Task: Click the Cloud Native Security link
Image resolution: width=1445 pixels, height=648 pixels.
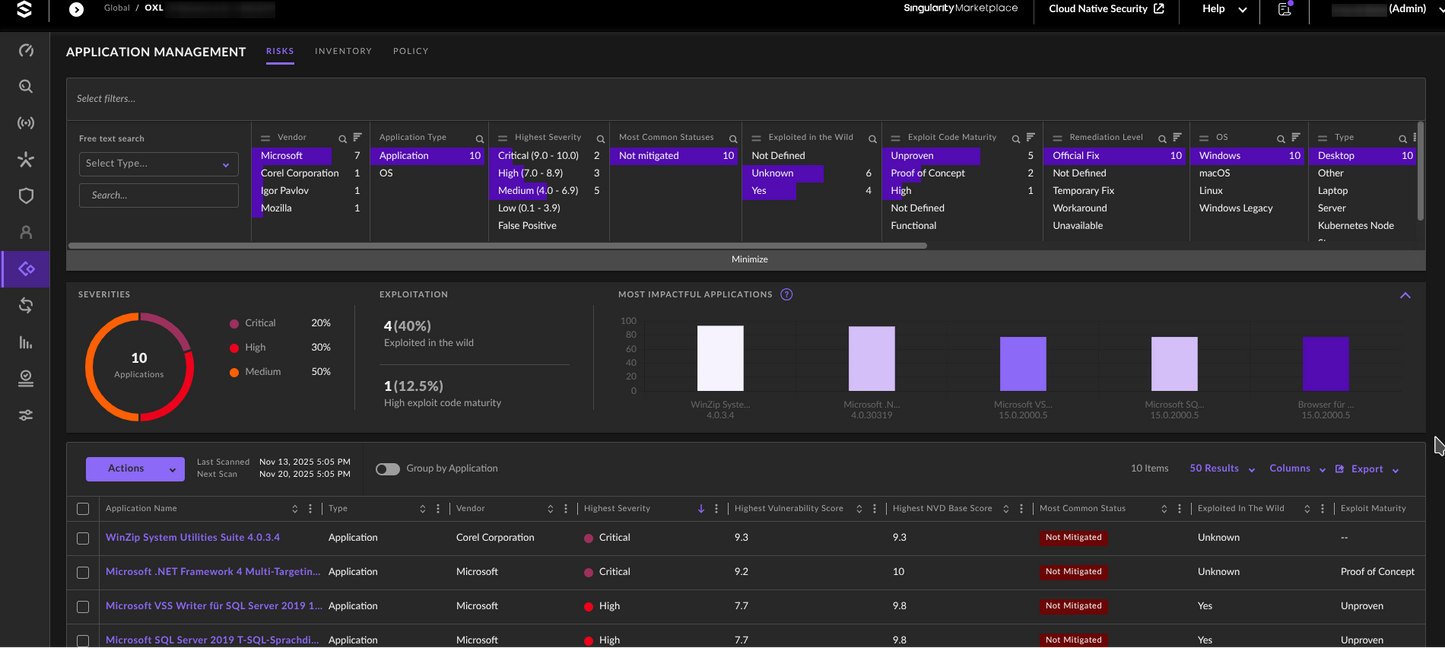Action: point(1097,9)
